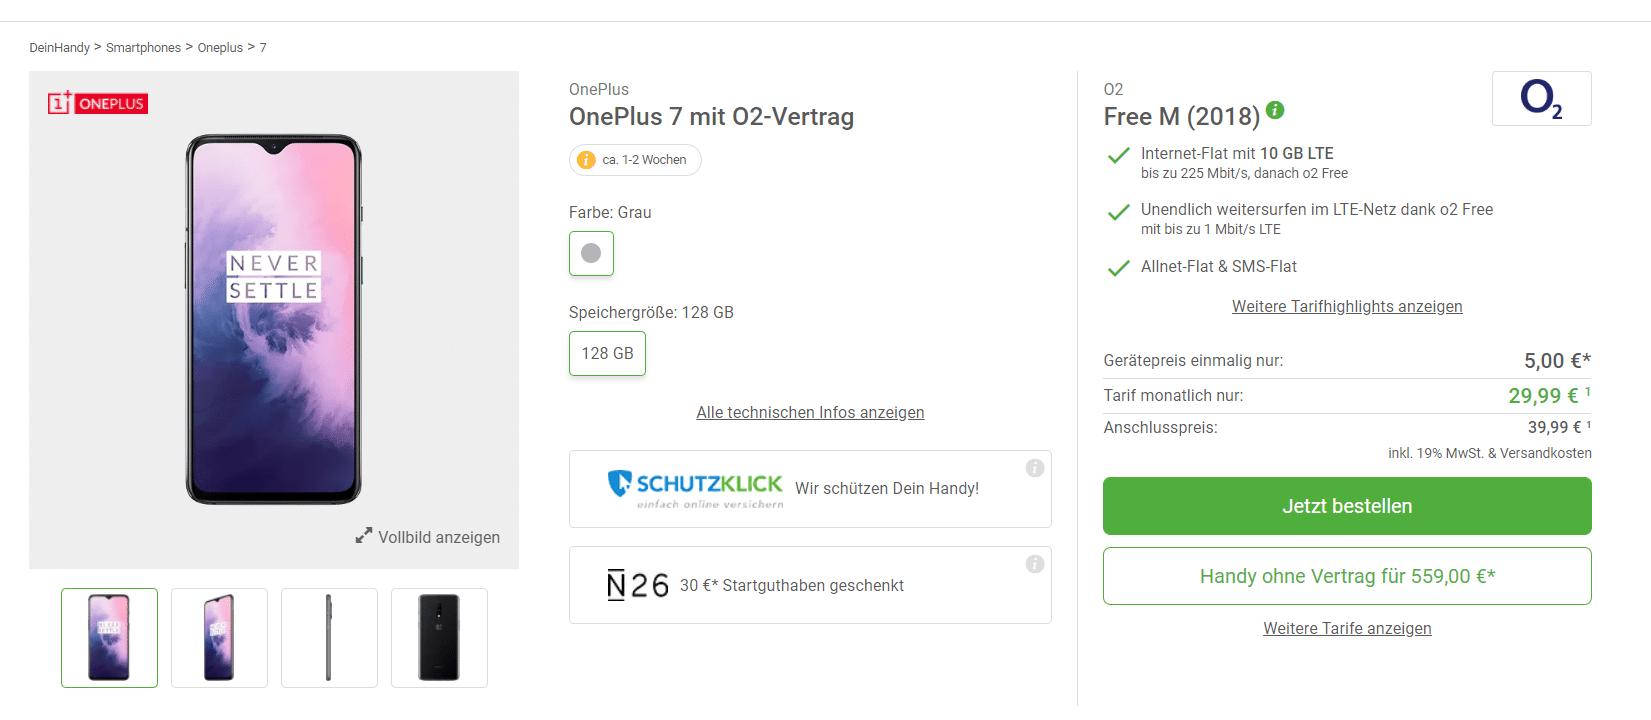Select the black back-view phone thumbnail

tap(439, 638)
